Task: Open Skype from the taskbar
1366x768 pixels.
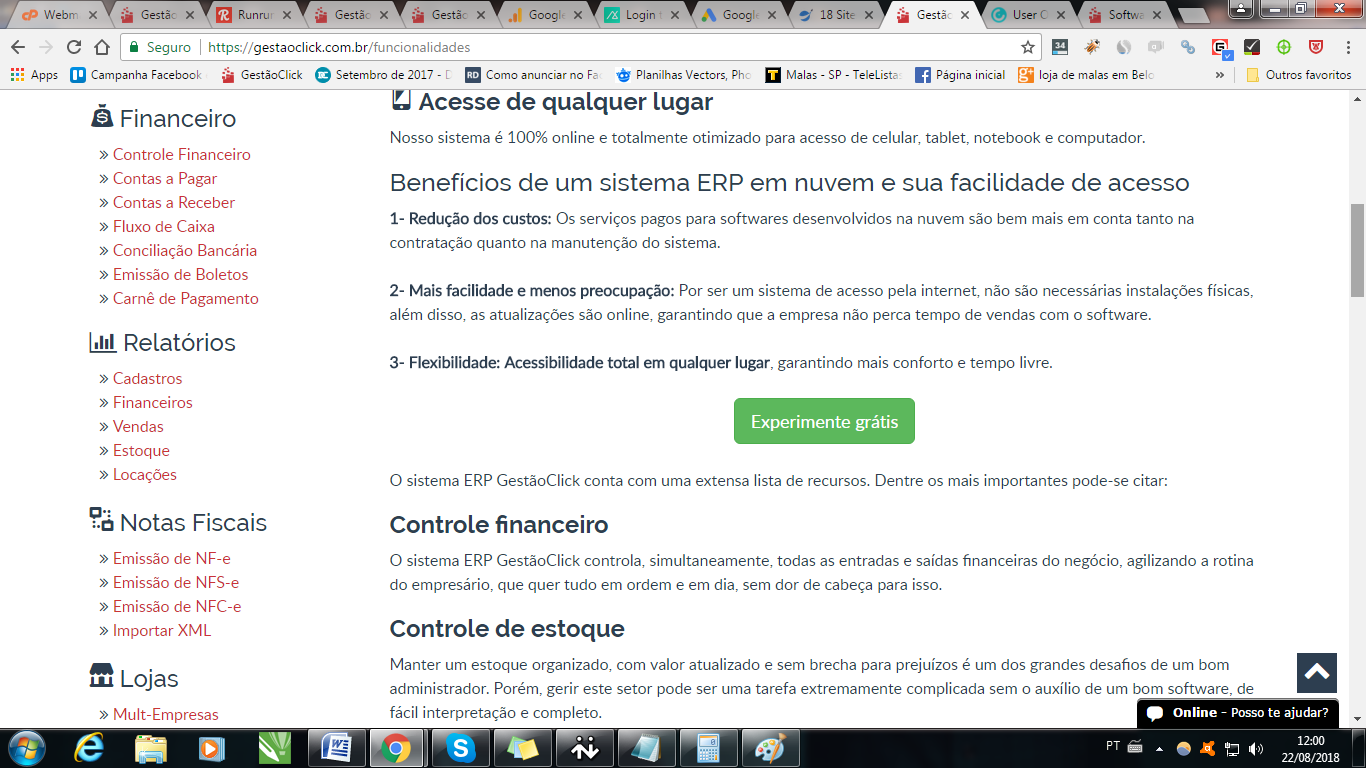Action: point(460,748)
